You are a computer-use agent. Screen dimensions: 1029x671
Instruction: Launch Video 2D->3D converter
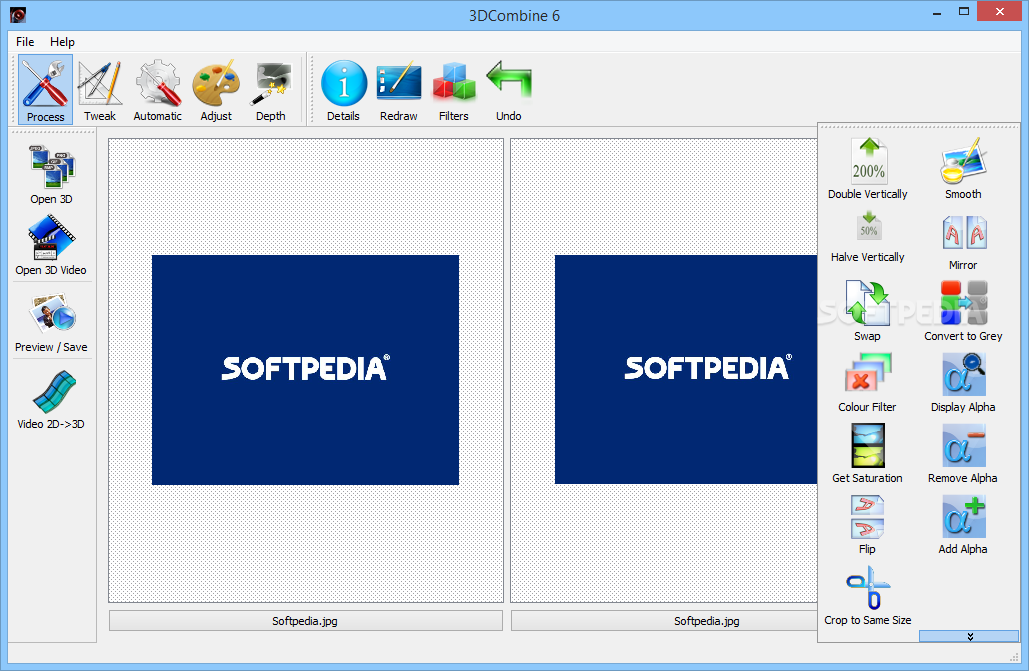pyautogui.click(x=51, y=400)
